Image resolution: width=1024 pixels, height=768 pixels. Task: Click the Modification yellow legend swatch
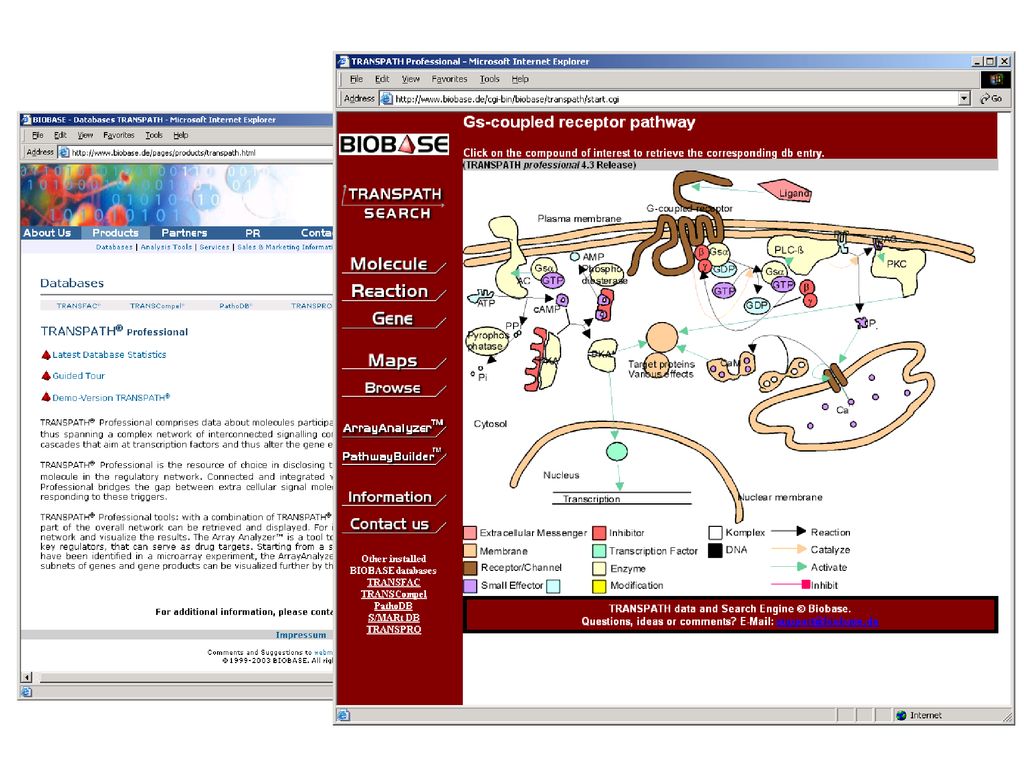(x=599, y=586)
